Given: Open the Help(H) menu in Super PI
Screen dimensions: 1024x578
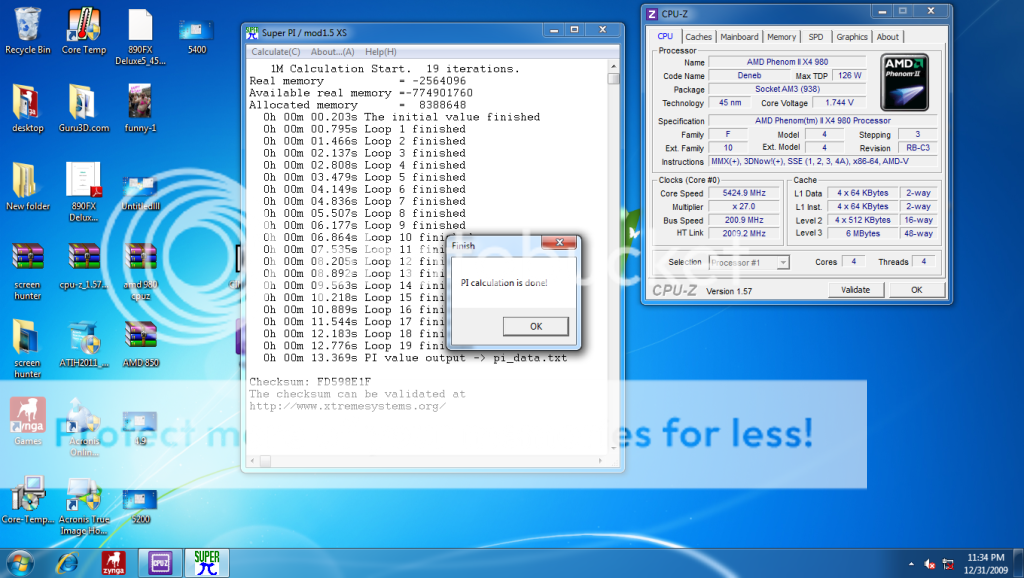Looking at the screenshot, I should tap(381, 52).
